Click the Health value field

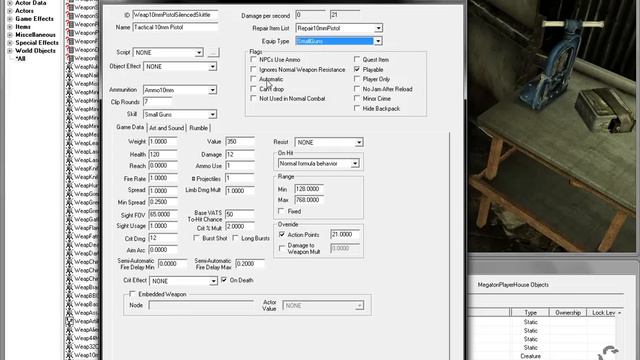[163, 155]
